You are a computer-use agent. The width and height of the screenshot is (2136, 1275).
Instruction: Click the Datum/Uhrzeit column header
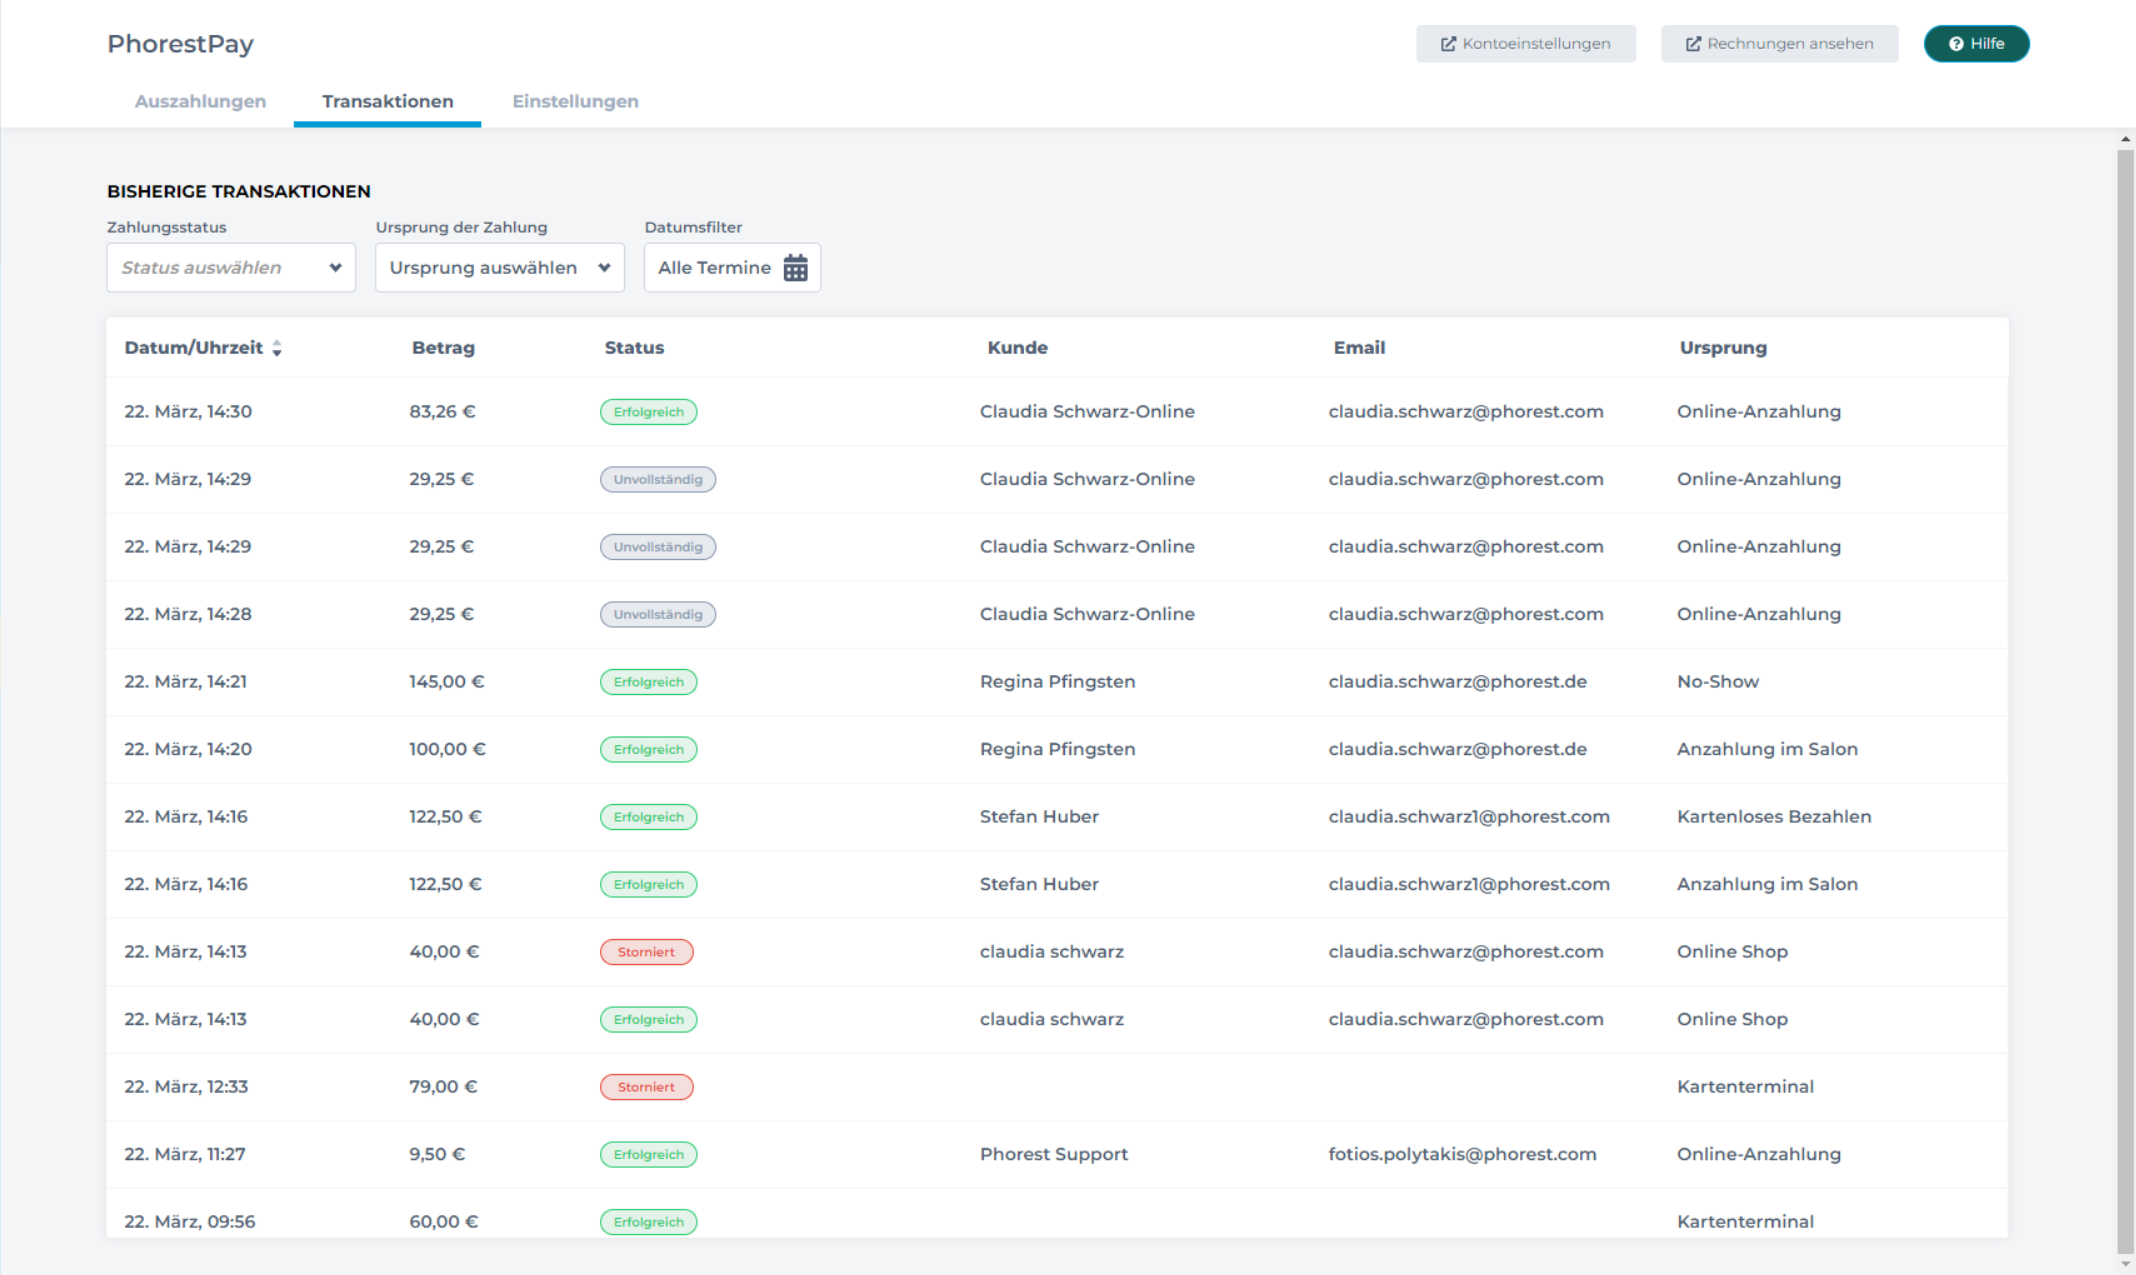[194, 348]
